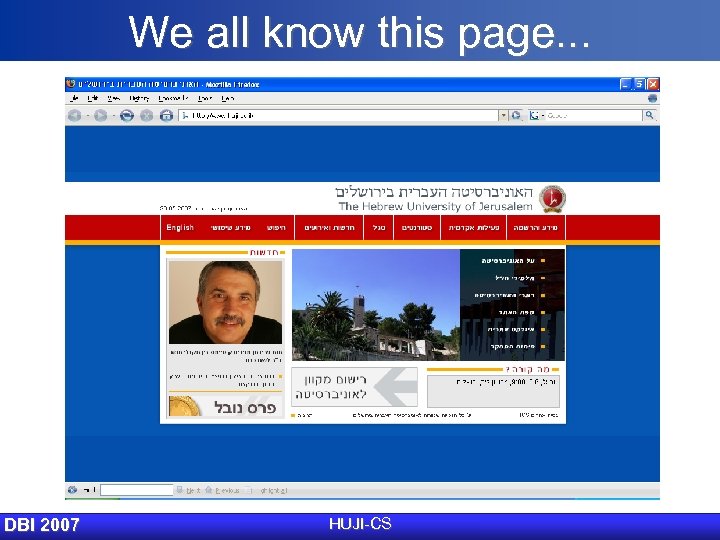
Task: Click the page progress bar at window bottom
Action: click(362, 499)
